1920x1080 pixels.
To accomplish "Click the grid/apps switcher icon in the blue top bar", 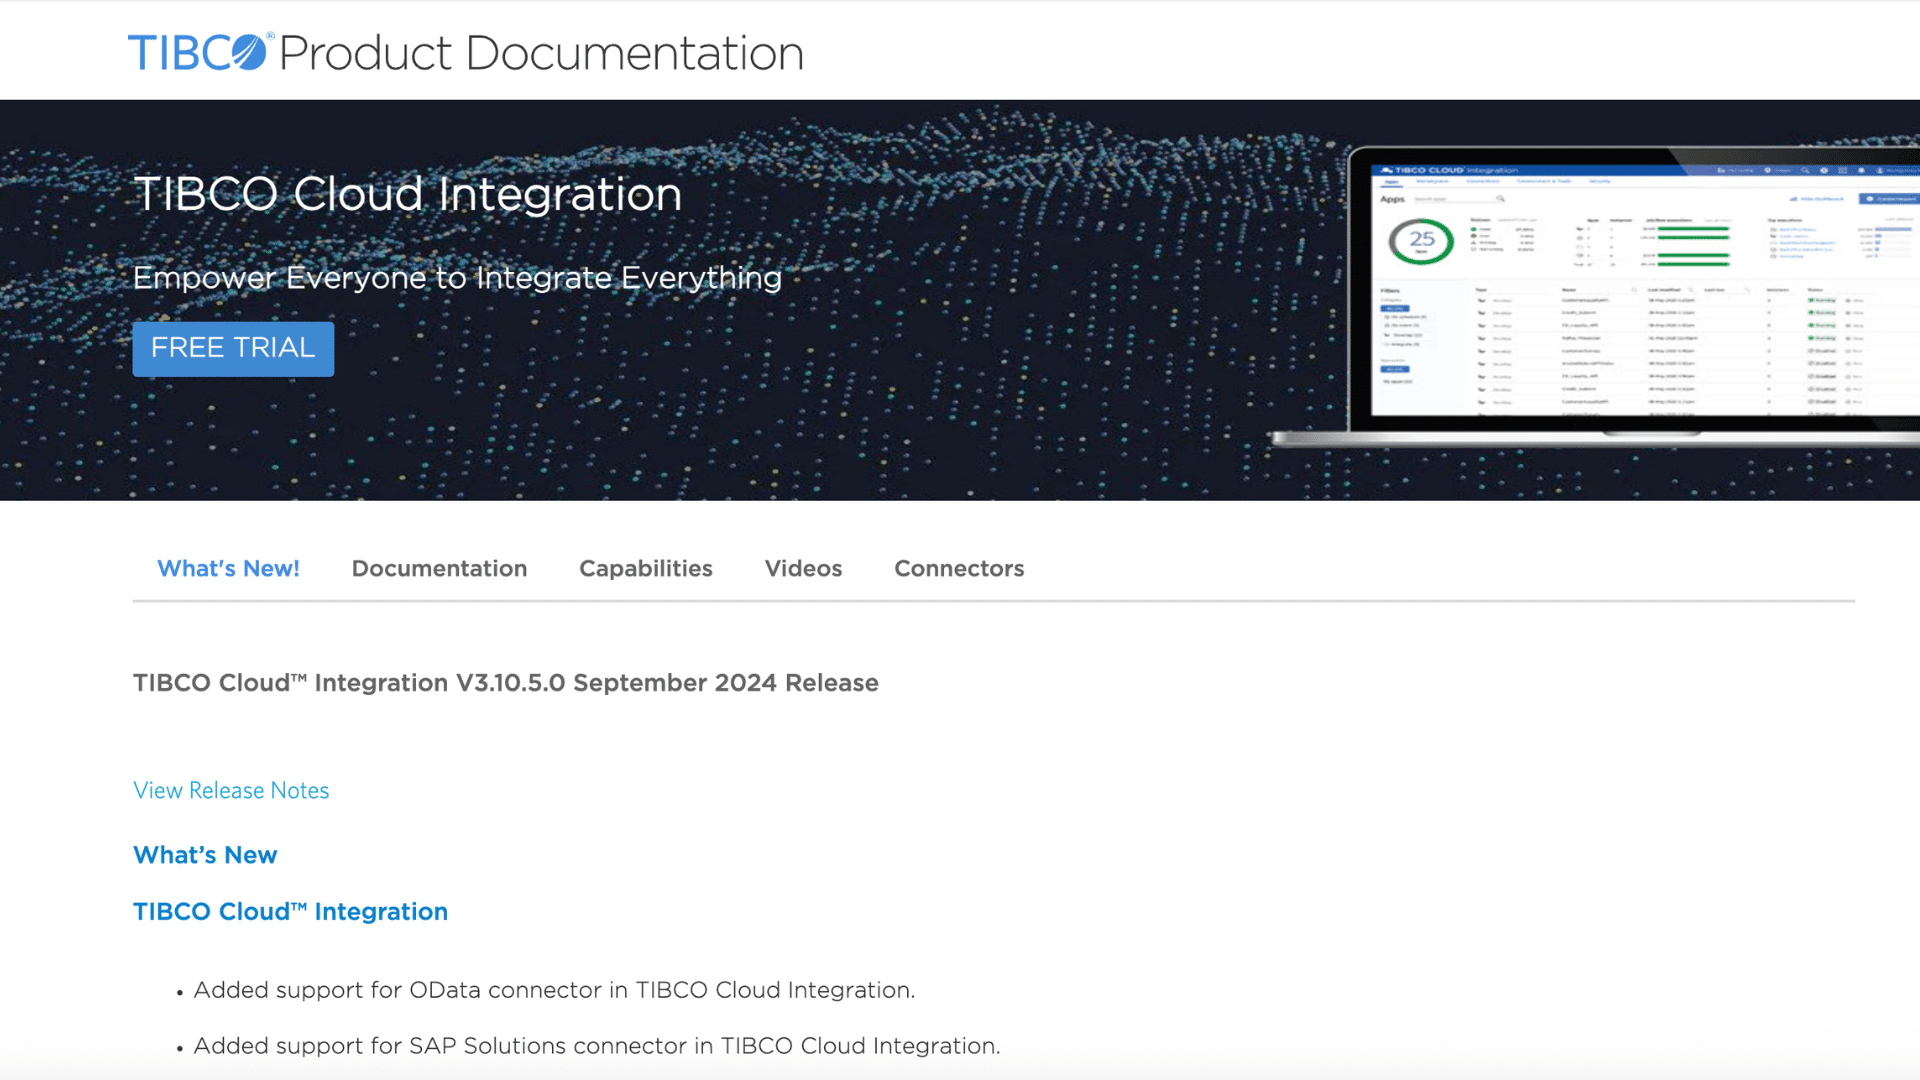I will pyautogui.click(x=1842, y=170).
